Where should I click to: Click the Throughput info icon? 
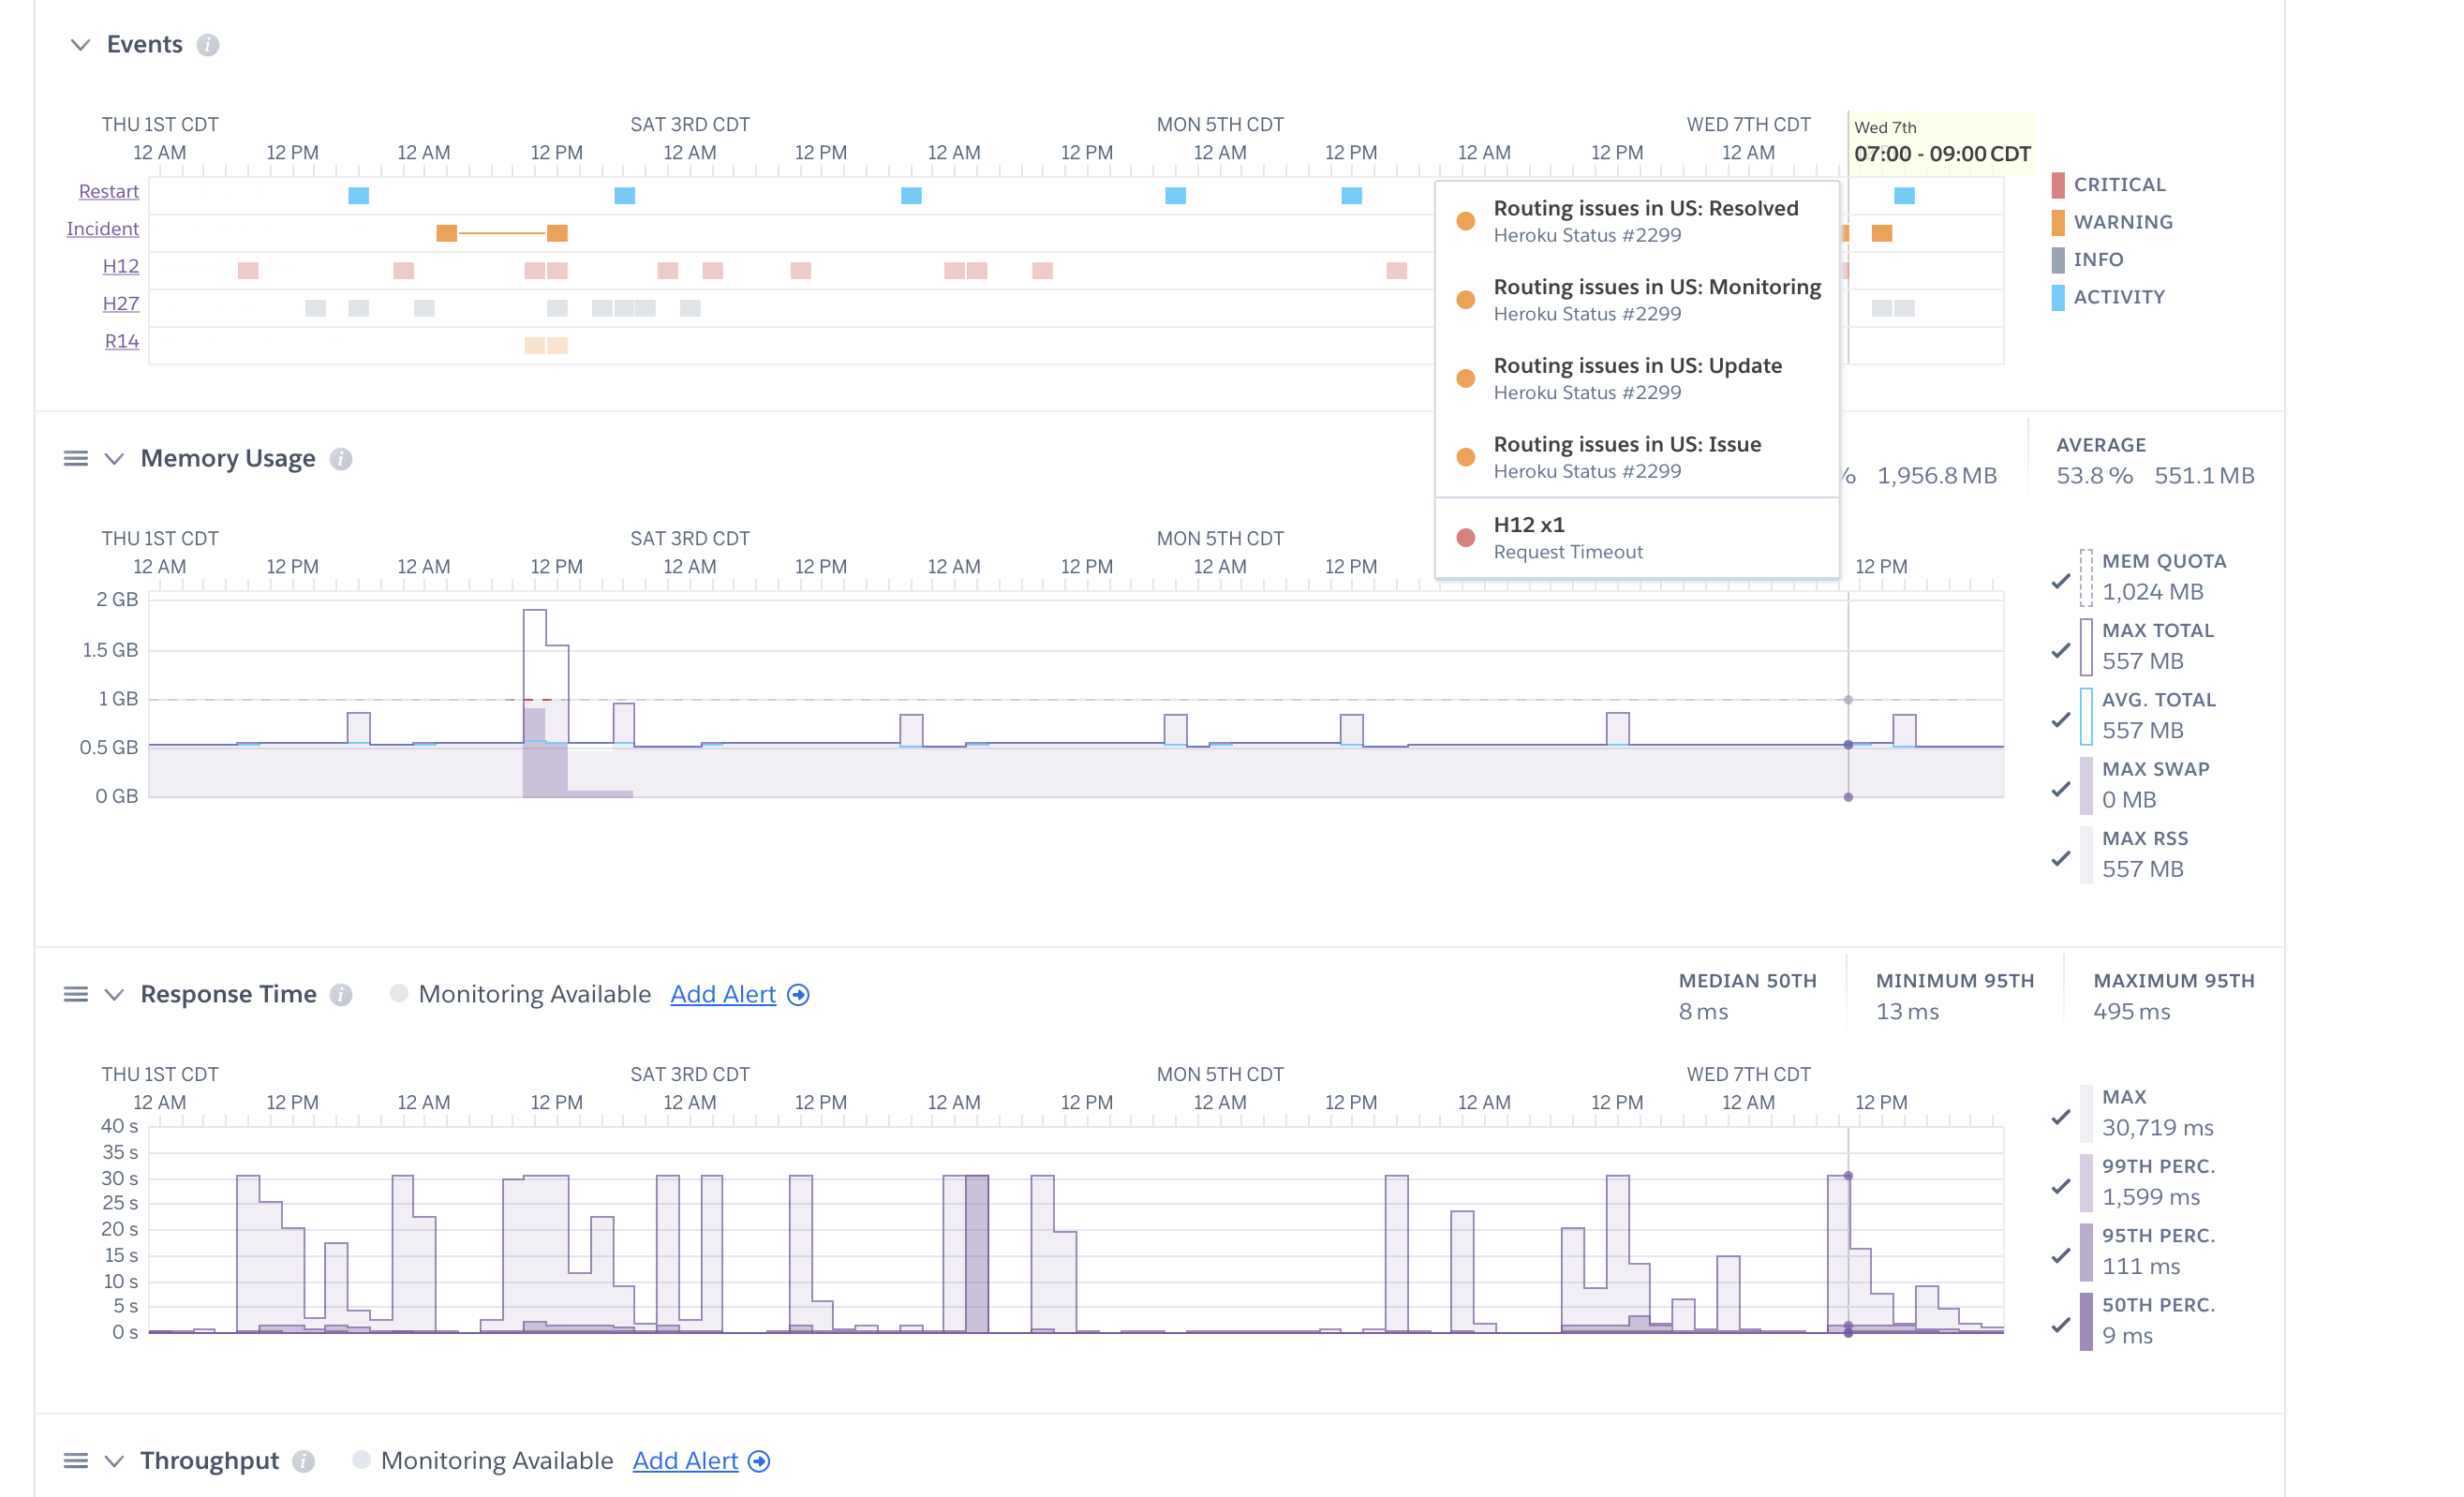pos(304,1461)
